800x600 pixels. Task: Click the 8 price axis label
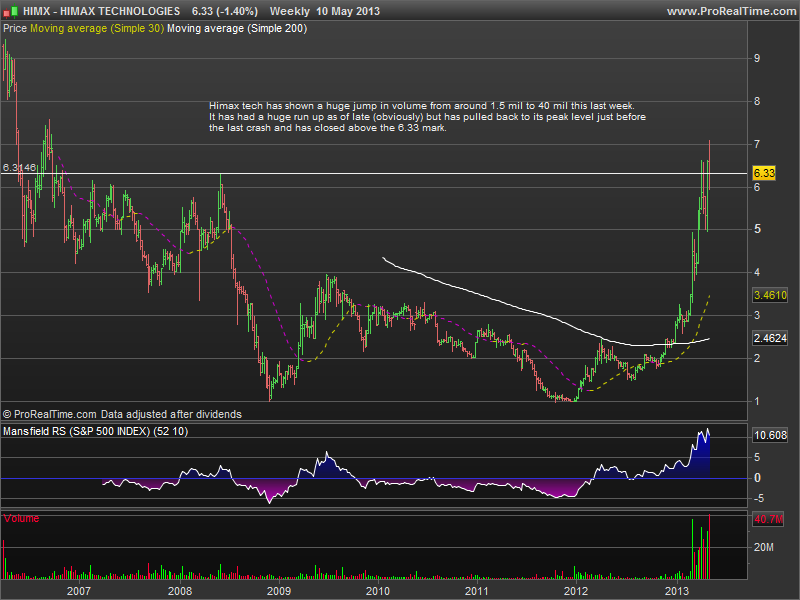[x=757, y=101]
